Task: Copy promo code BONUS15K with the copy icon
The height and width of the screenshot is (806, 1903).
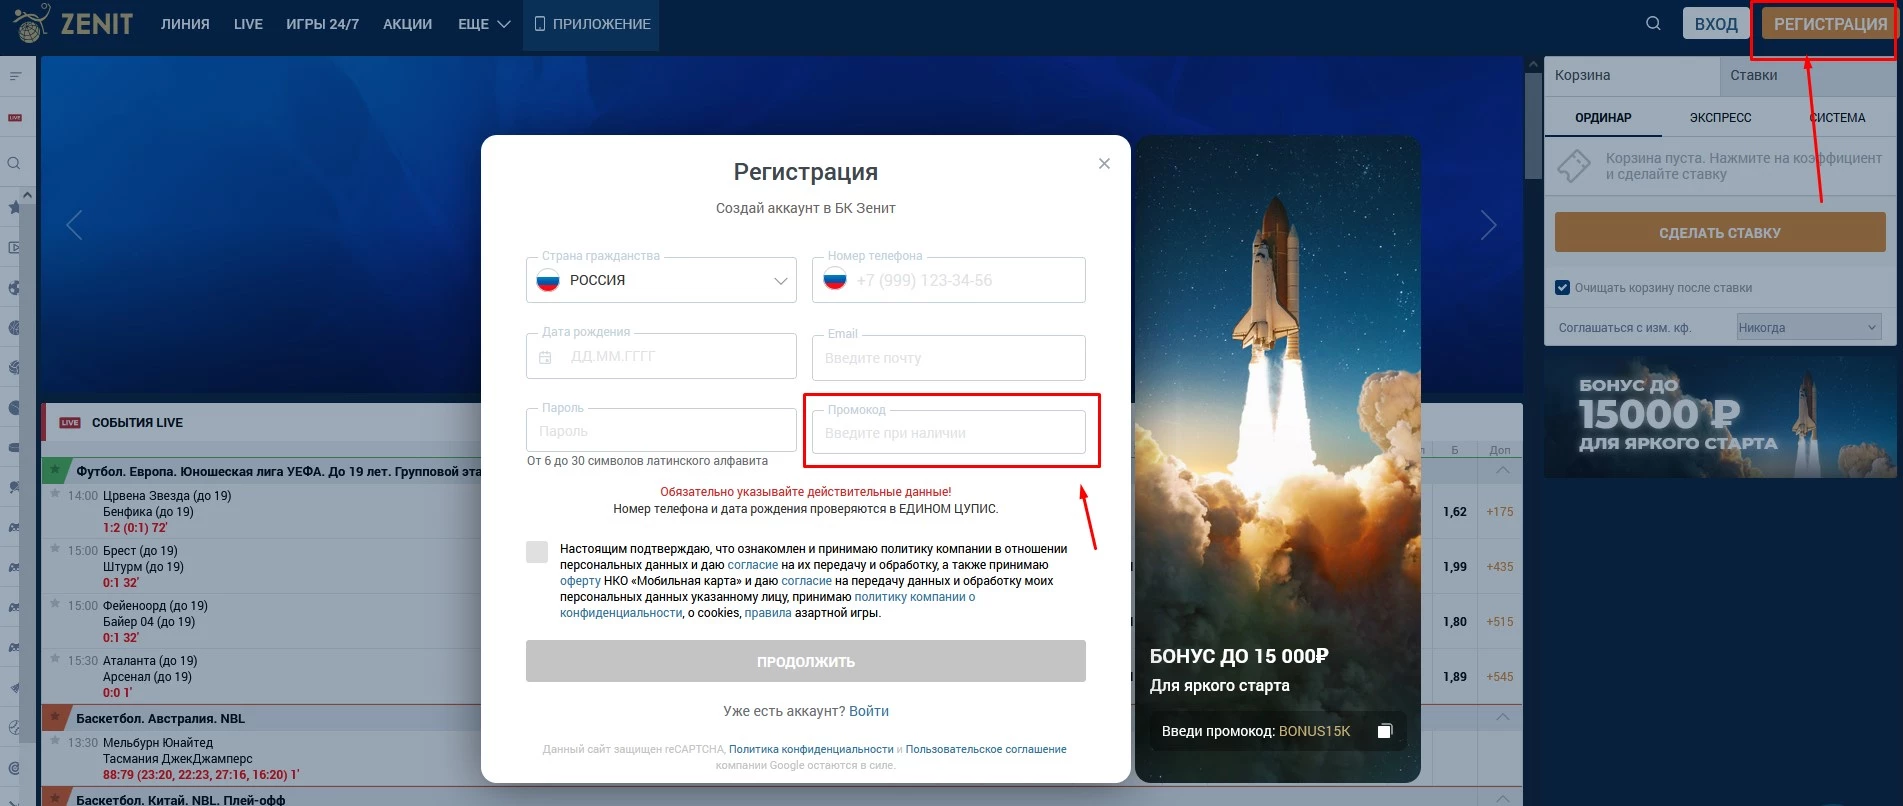Action: [x=1384, y=731]
